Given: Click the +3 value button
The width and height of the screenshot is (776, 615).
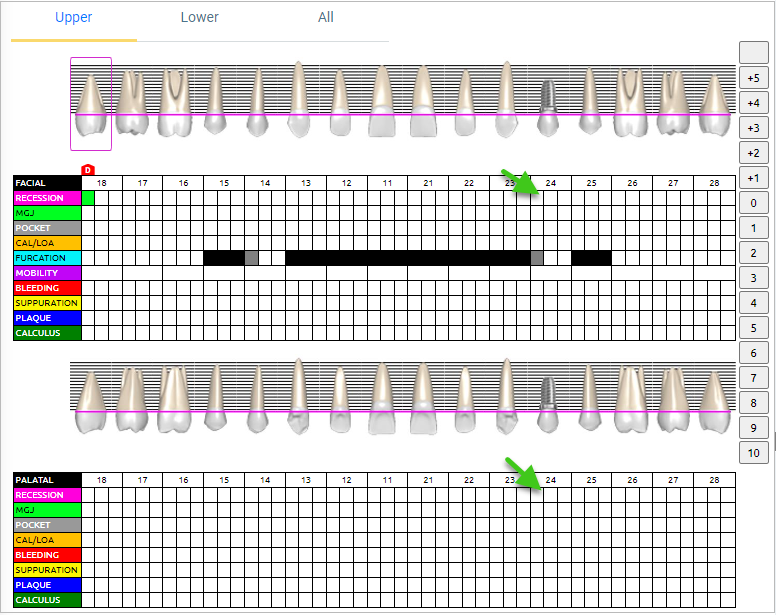Looking at the screenshot, I should (753, 128).
